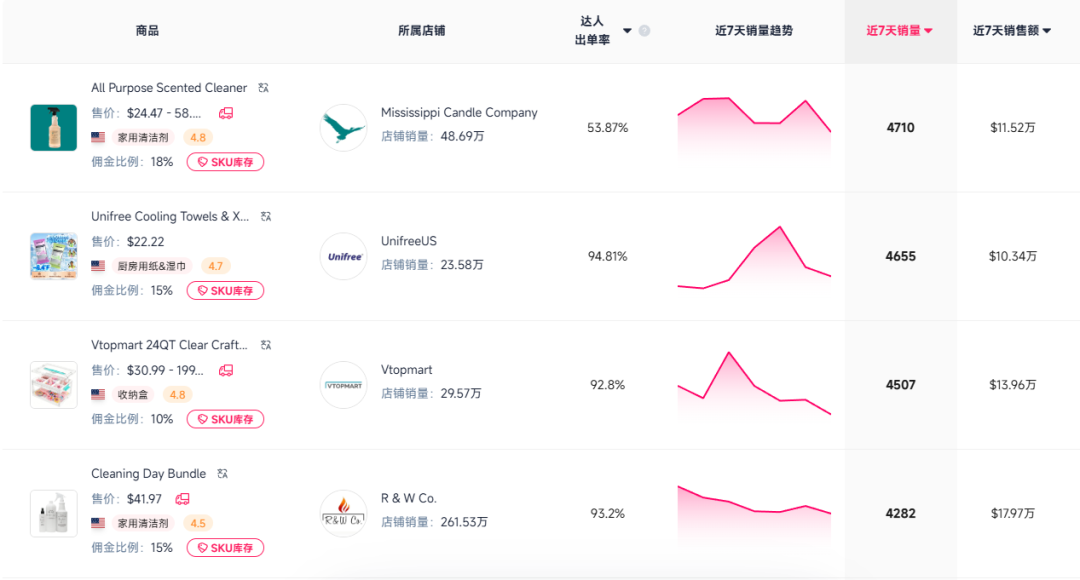Click 家用清洁剂 category tag in first row
The height and width of the screenshot is (580, 1080).
(x=143, y=137)
